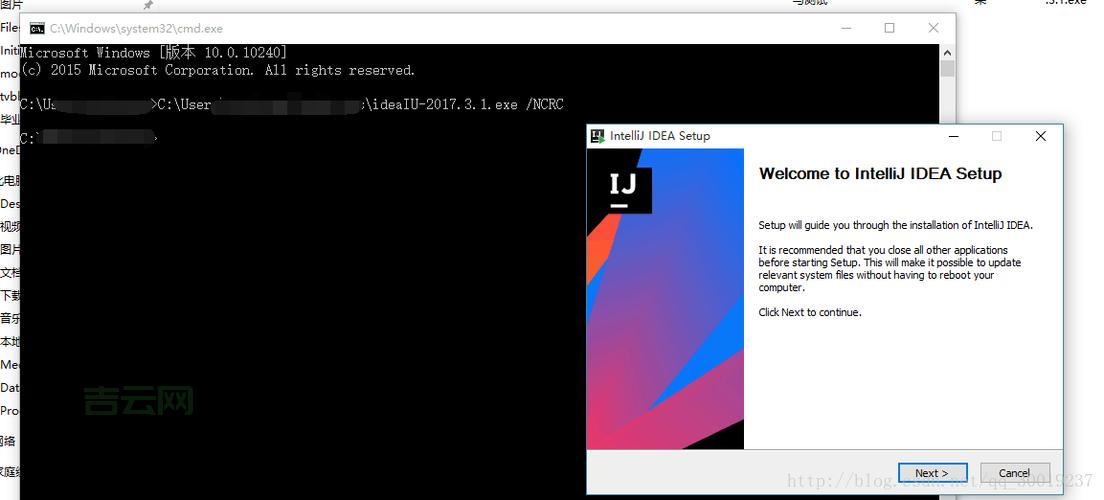Minimize the IntelliJ IDEA Setup window
1104x500 pixels.
(x=953, y=136)
